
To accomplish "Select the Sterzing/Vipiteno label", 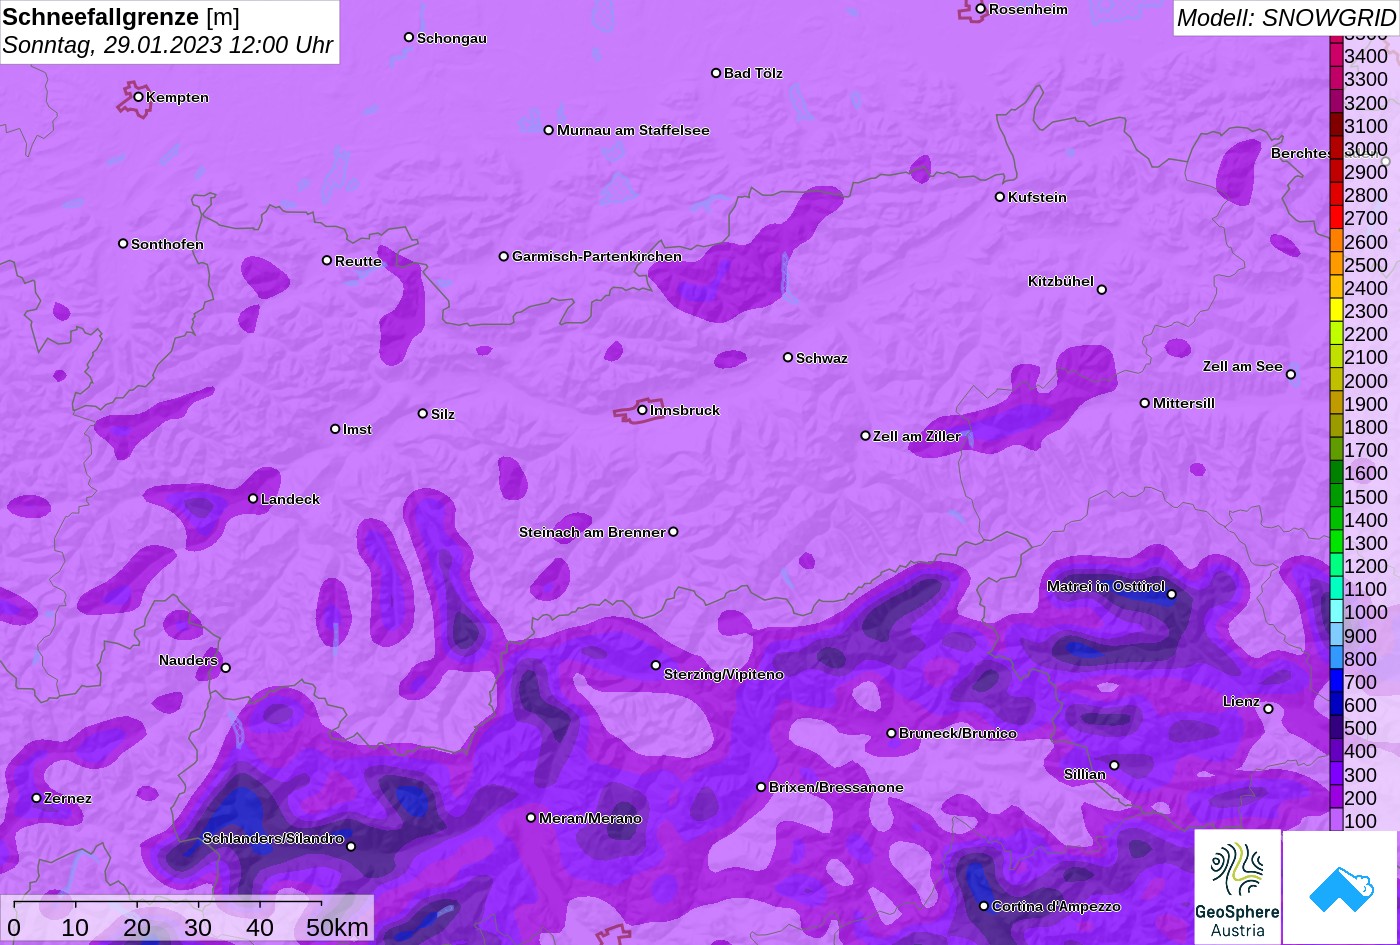I will (x=724, y=674).
